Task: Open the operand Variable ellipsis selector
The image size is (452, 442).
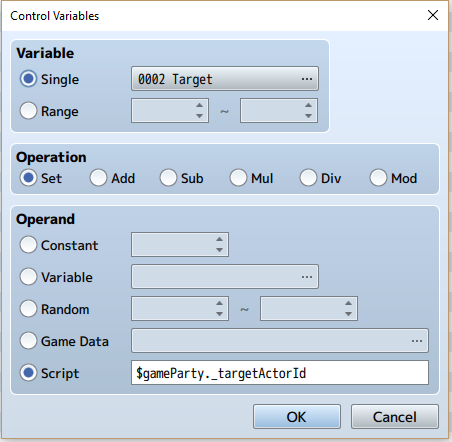Action: coord(307,277)
